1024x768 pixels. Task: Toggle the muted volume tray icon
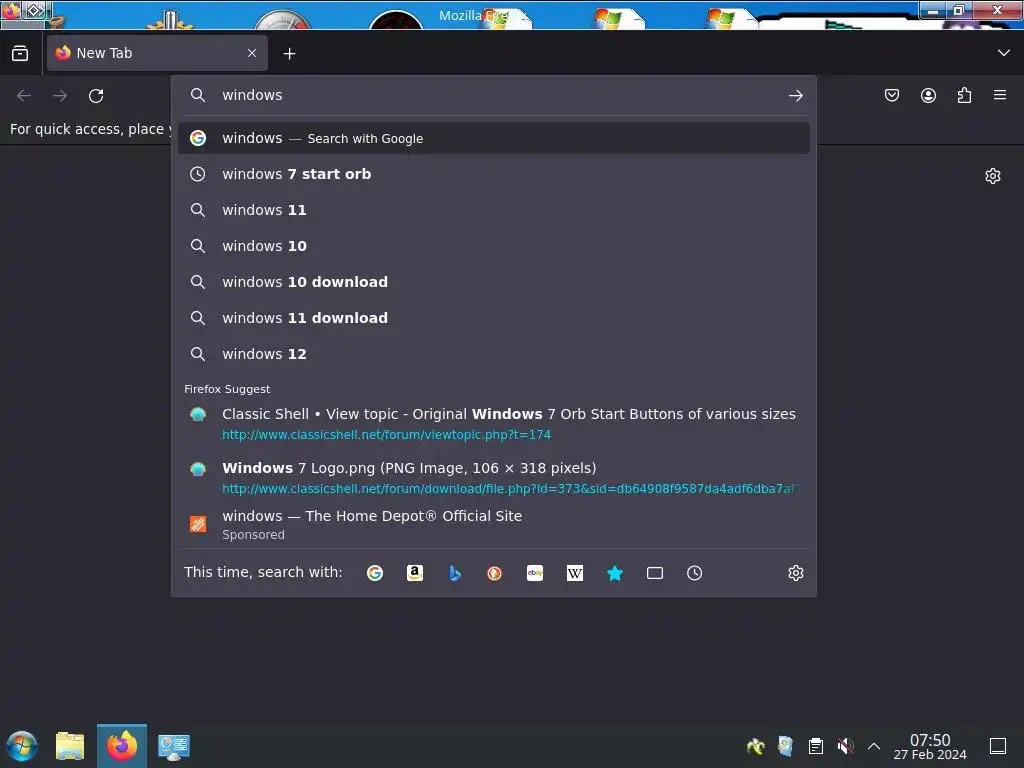(x=845, y=746)
